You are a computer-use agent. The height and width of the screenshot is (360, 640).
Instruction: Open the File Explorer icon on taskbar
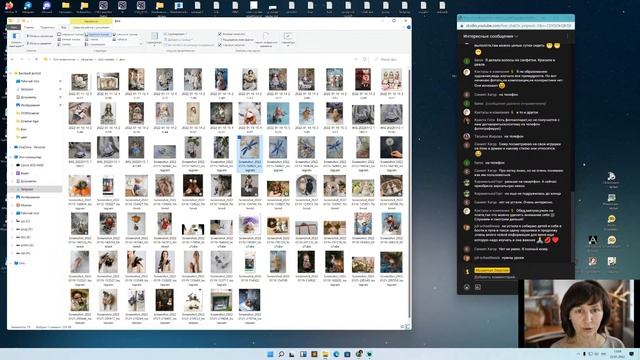(x=325, y=354)
